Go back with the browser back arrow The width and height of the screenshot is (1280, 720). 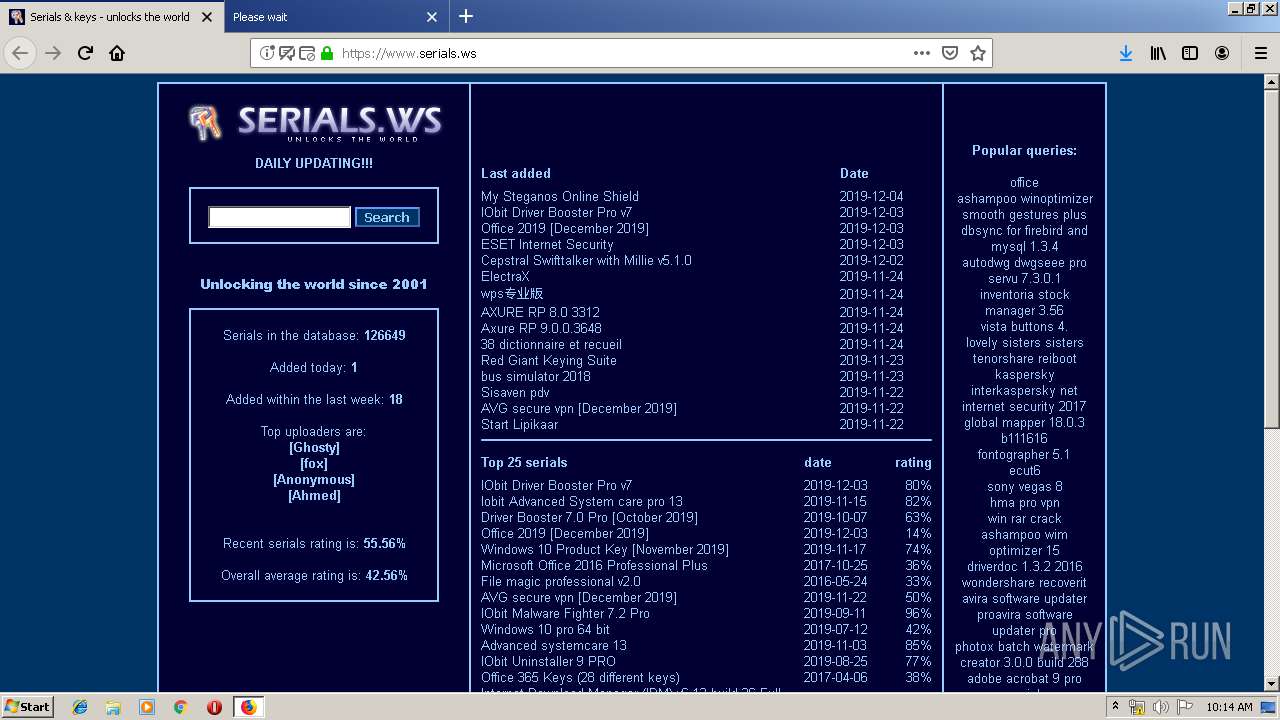pyautogui.click(x=20, y=53)
